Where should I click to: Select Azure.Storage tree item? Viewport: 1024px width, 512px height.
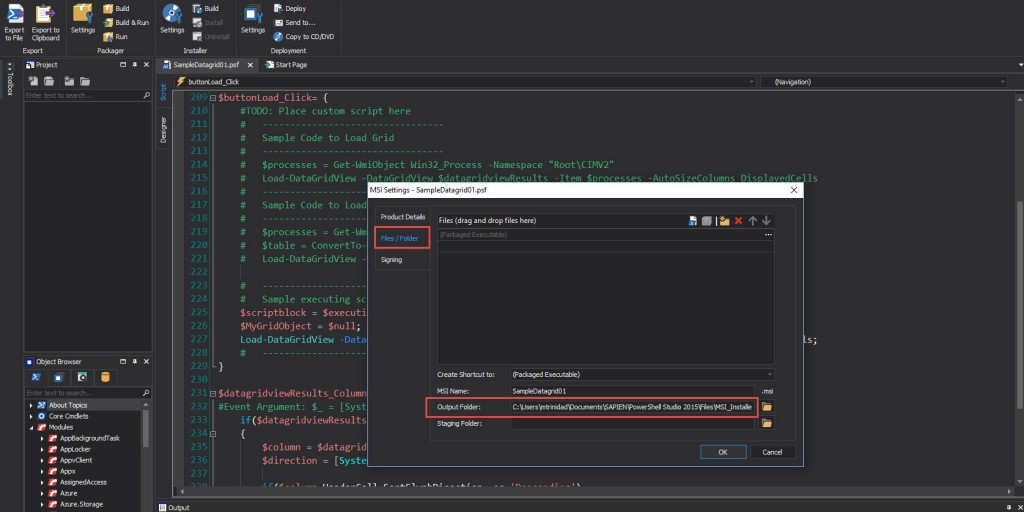82,504
